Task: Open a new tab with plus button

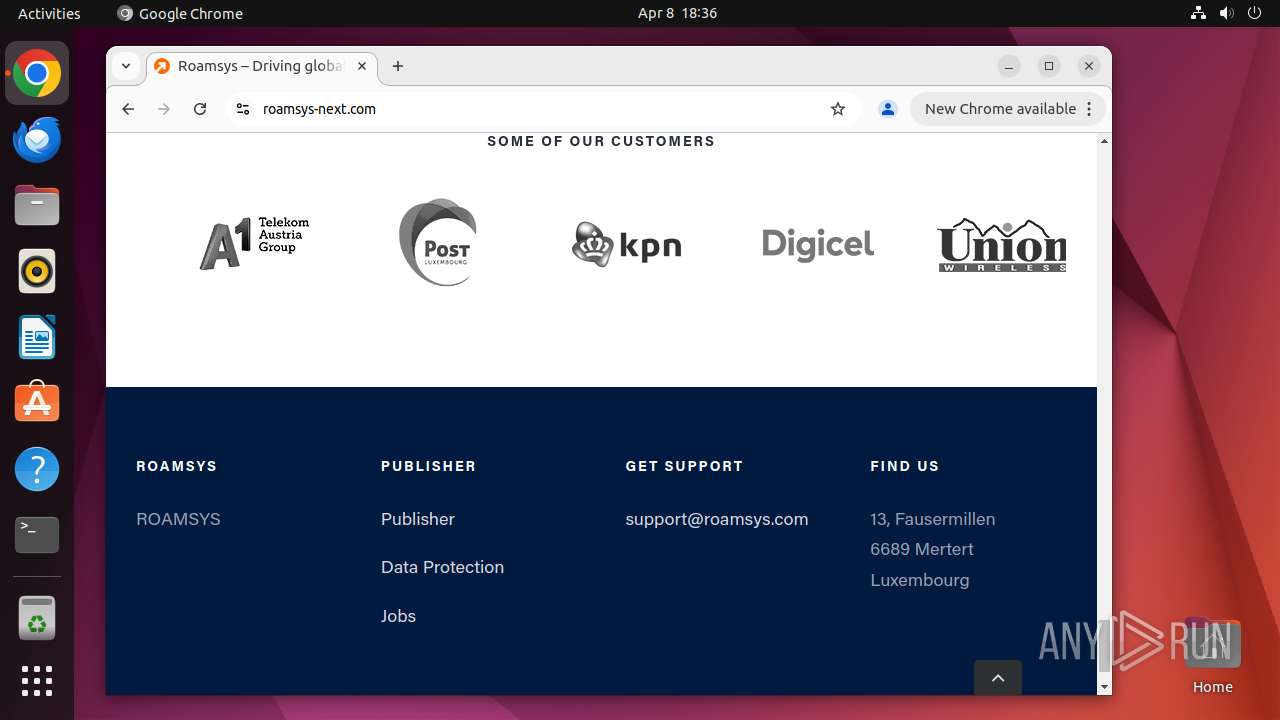Action: [398, 66]
